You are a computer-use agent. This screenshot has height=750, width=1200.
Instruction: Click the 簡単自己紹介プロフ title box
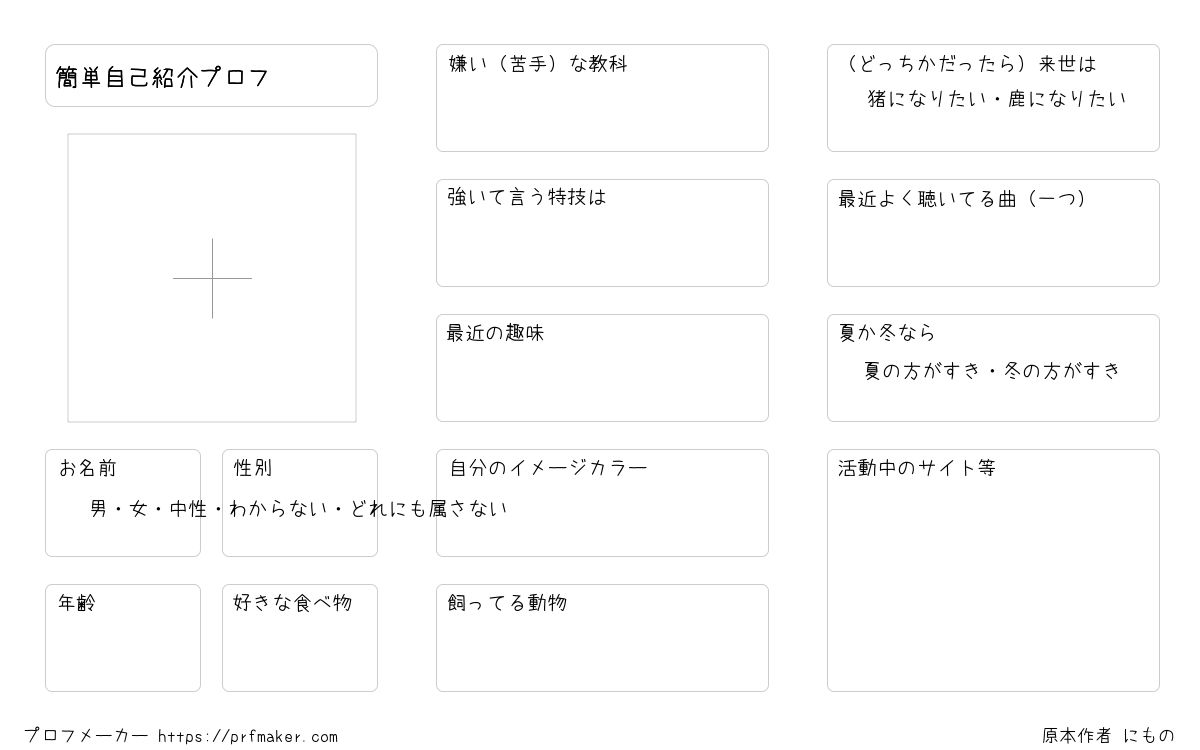pos(211,75)
